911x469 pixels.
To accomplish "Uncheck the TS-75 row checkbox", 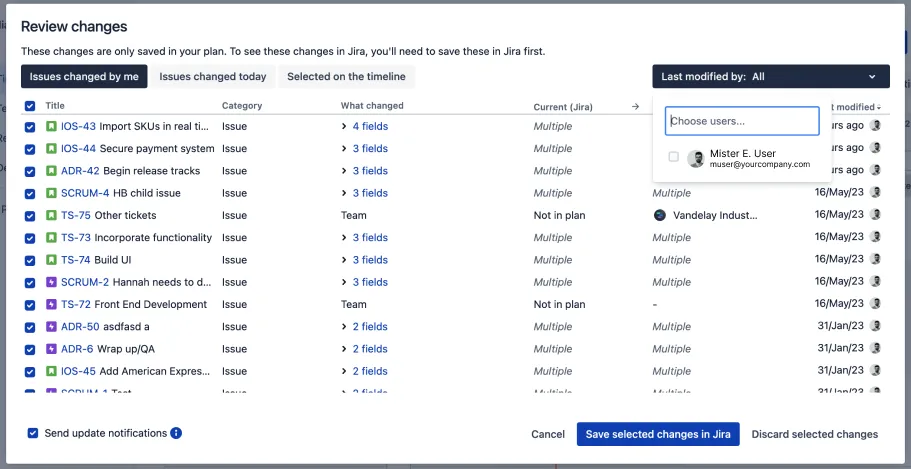I will [30, 216].
